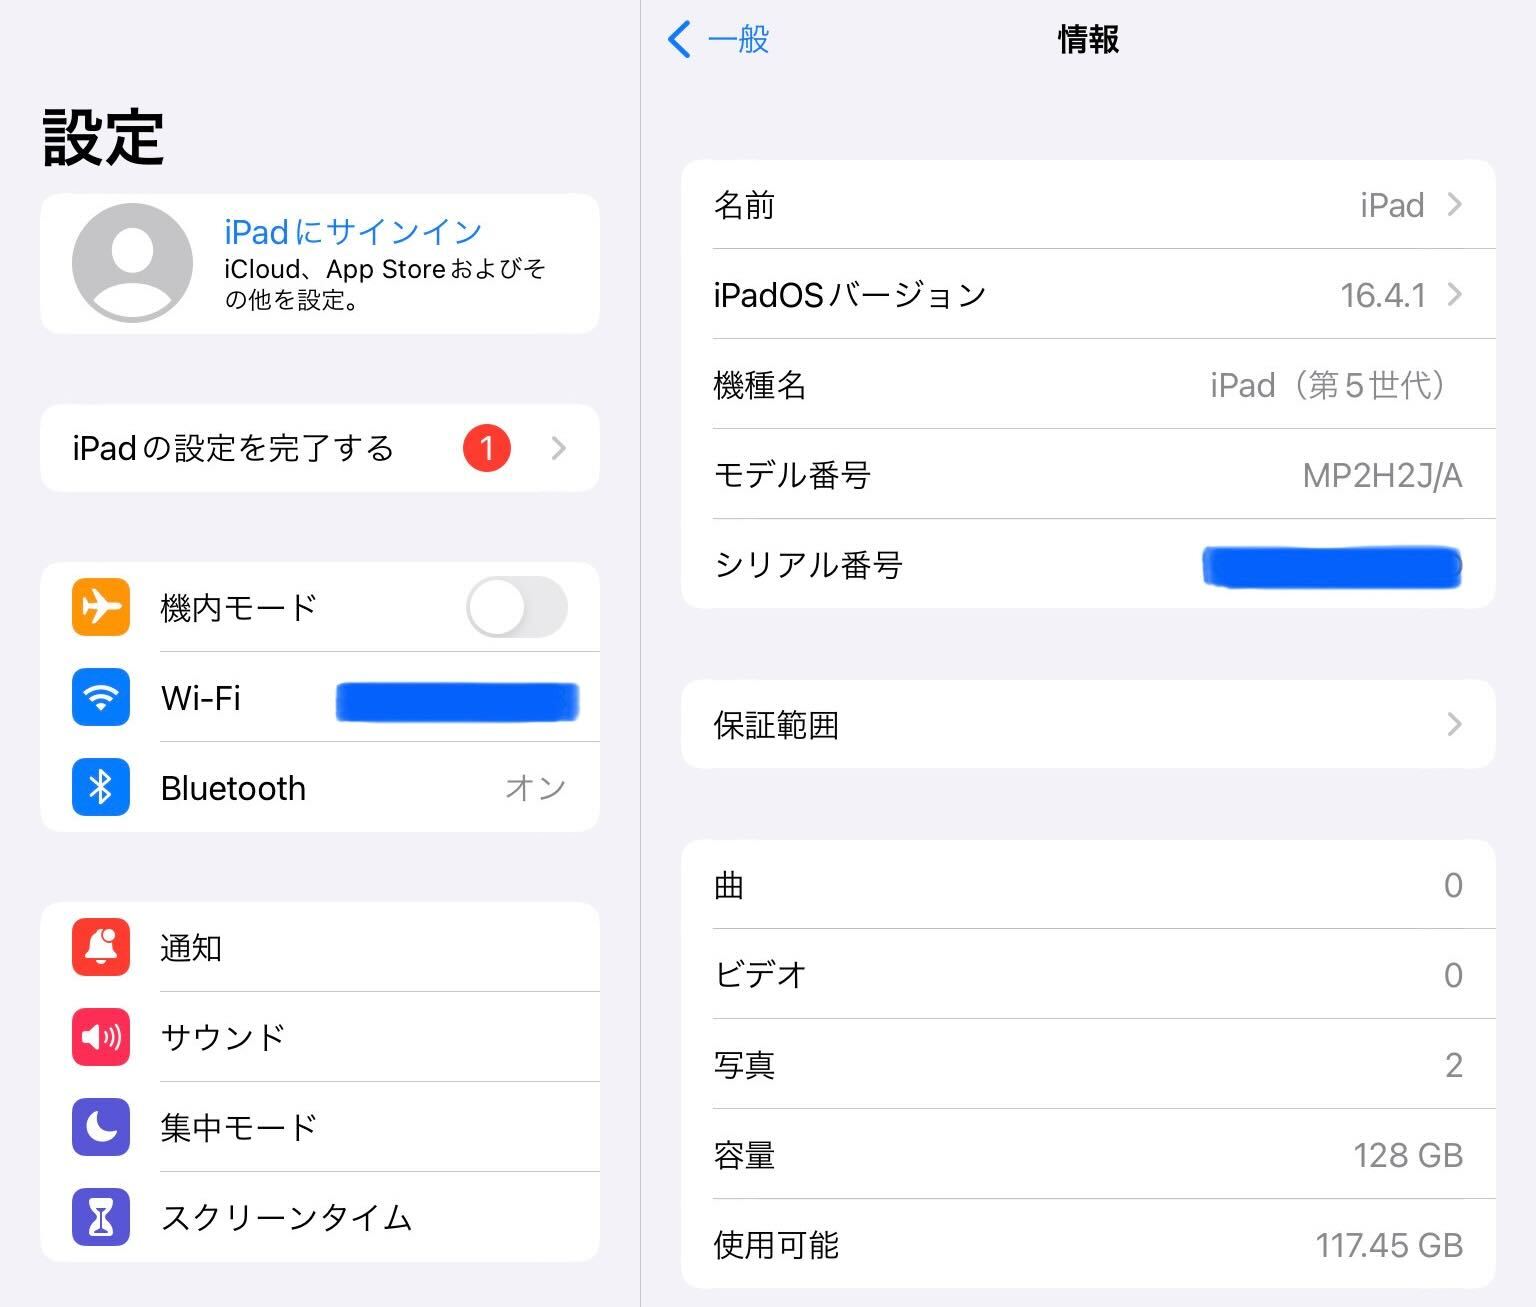Tap the モデル番号 label
Viewport: 1536px width, 1307px height.
[x=792, y=475]
